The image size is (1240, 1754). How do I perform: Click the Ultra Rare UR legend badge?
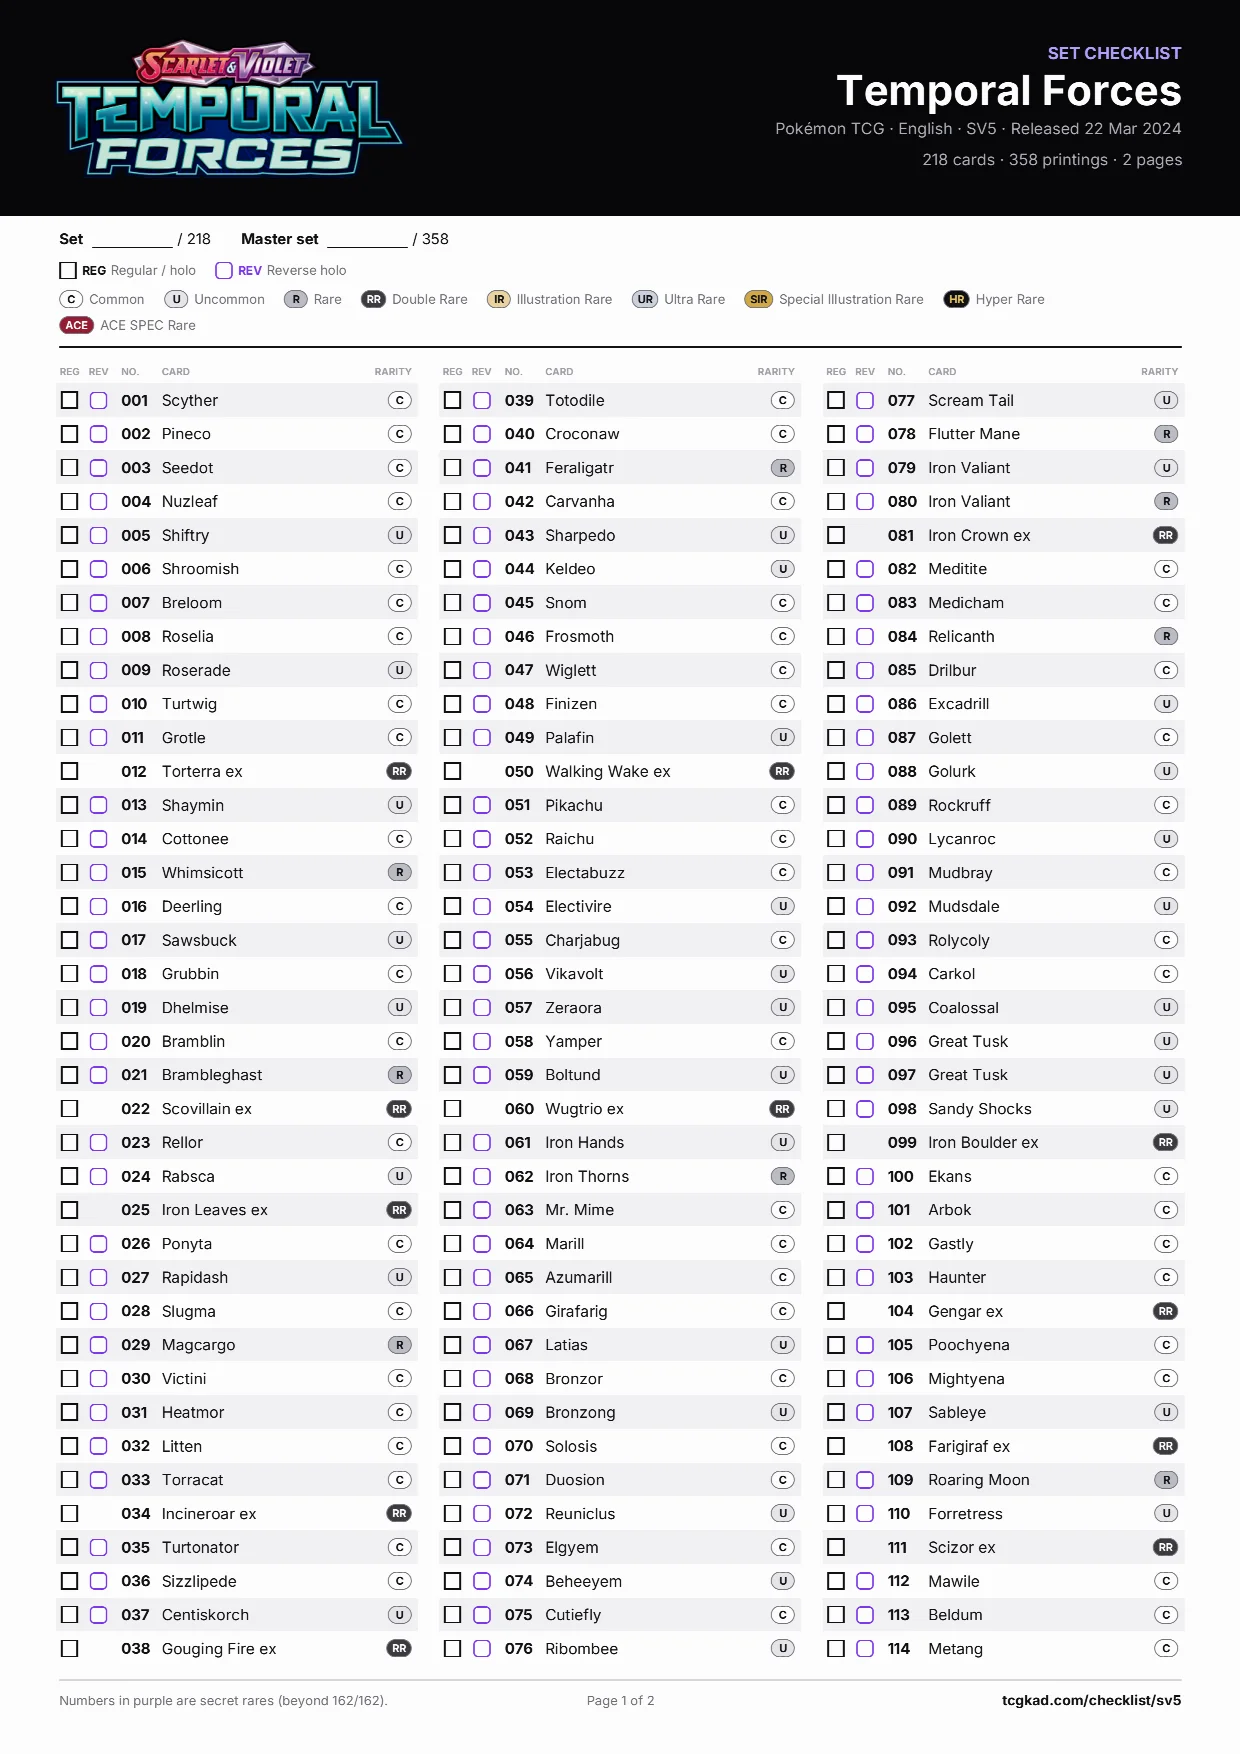click(x=645, y=299)
